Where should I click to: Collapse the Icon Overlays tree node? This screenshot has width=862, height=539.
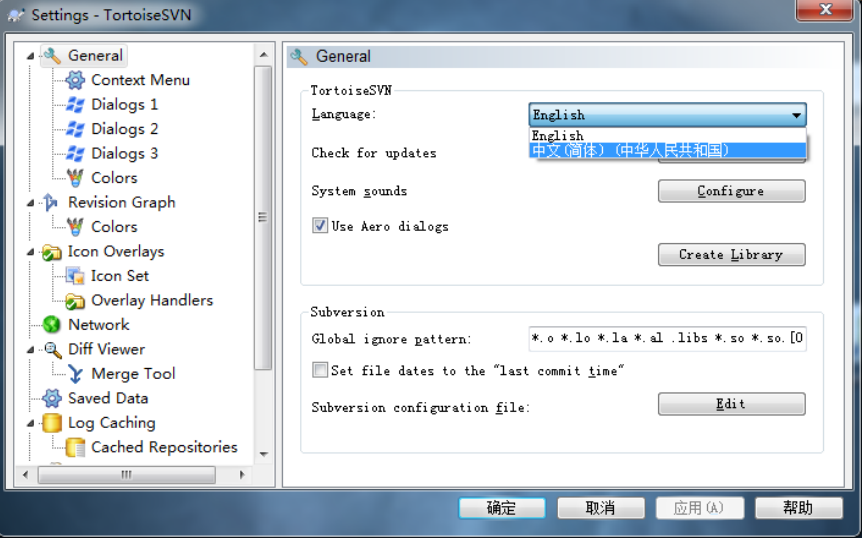click(x=31, y=252)
